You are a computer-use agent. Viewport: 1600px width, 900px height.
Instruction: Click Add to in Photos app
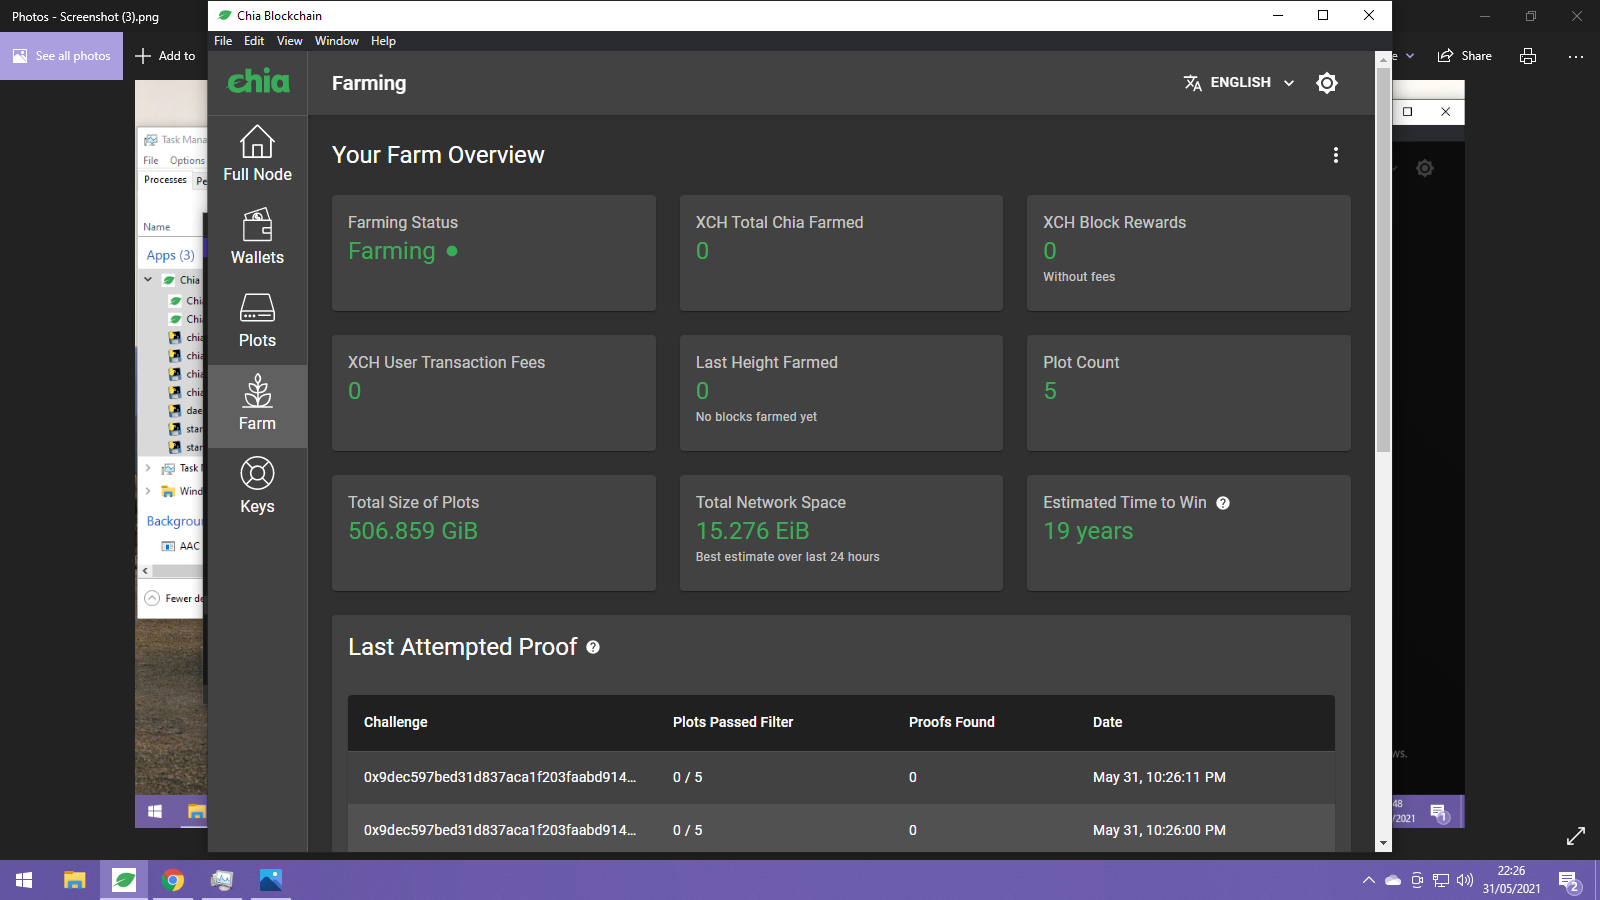pos(166,56)
